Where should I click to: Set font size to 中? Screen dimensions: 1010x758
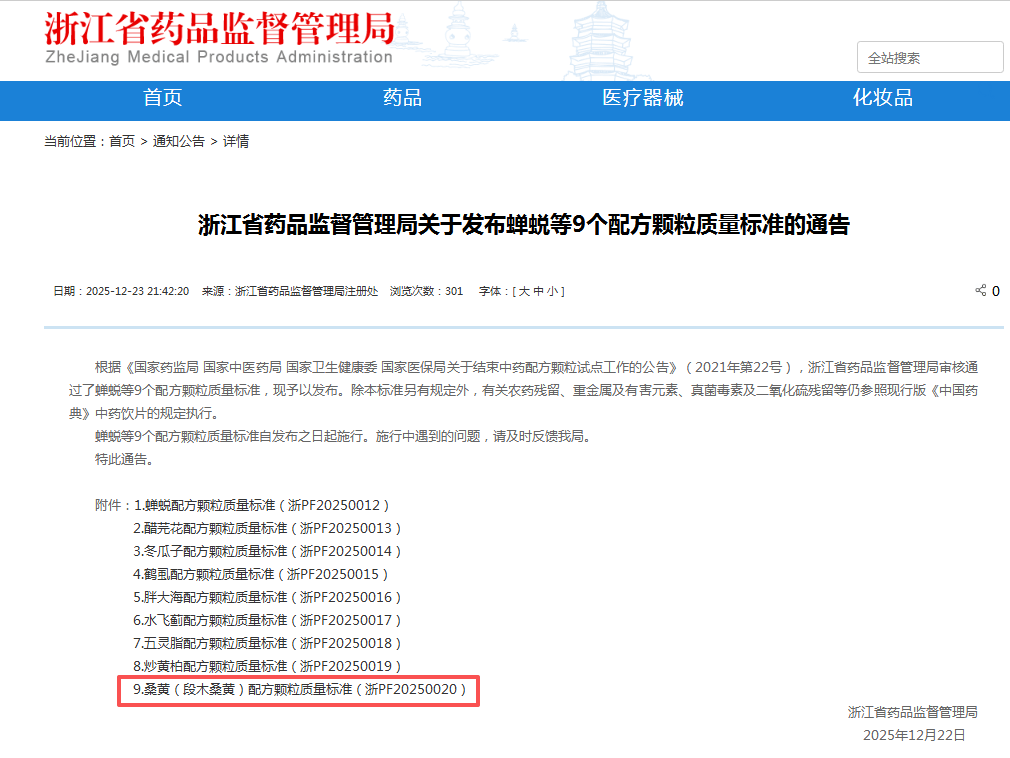[x=538, y=291]
